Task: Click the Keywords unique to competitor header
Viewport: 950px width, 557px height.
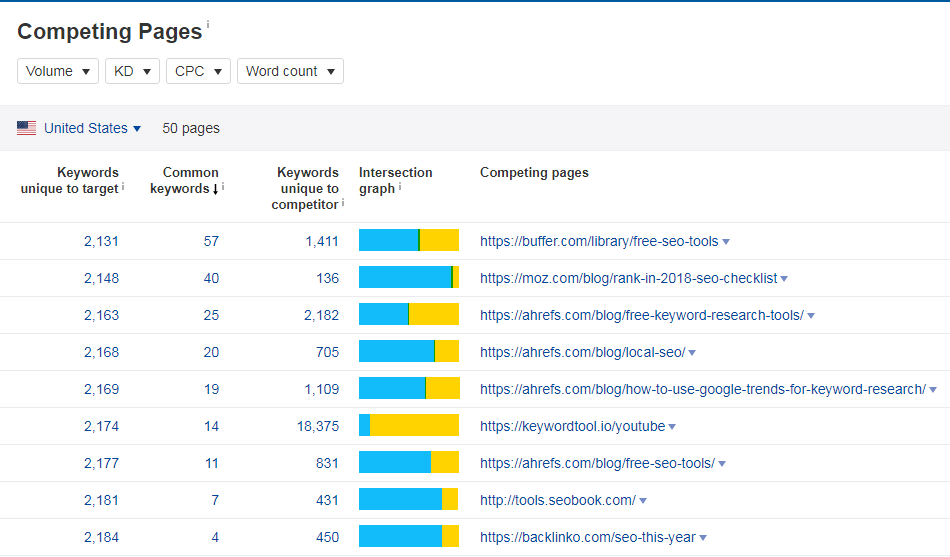Action: click(x=305, y=188)
